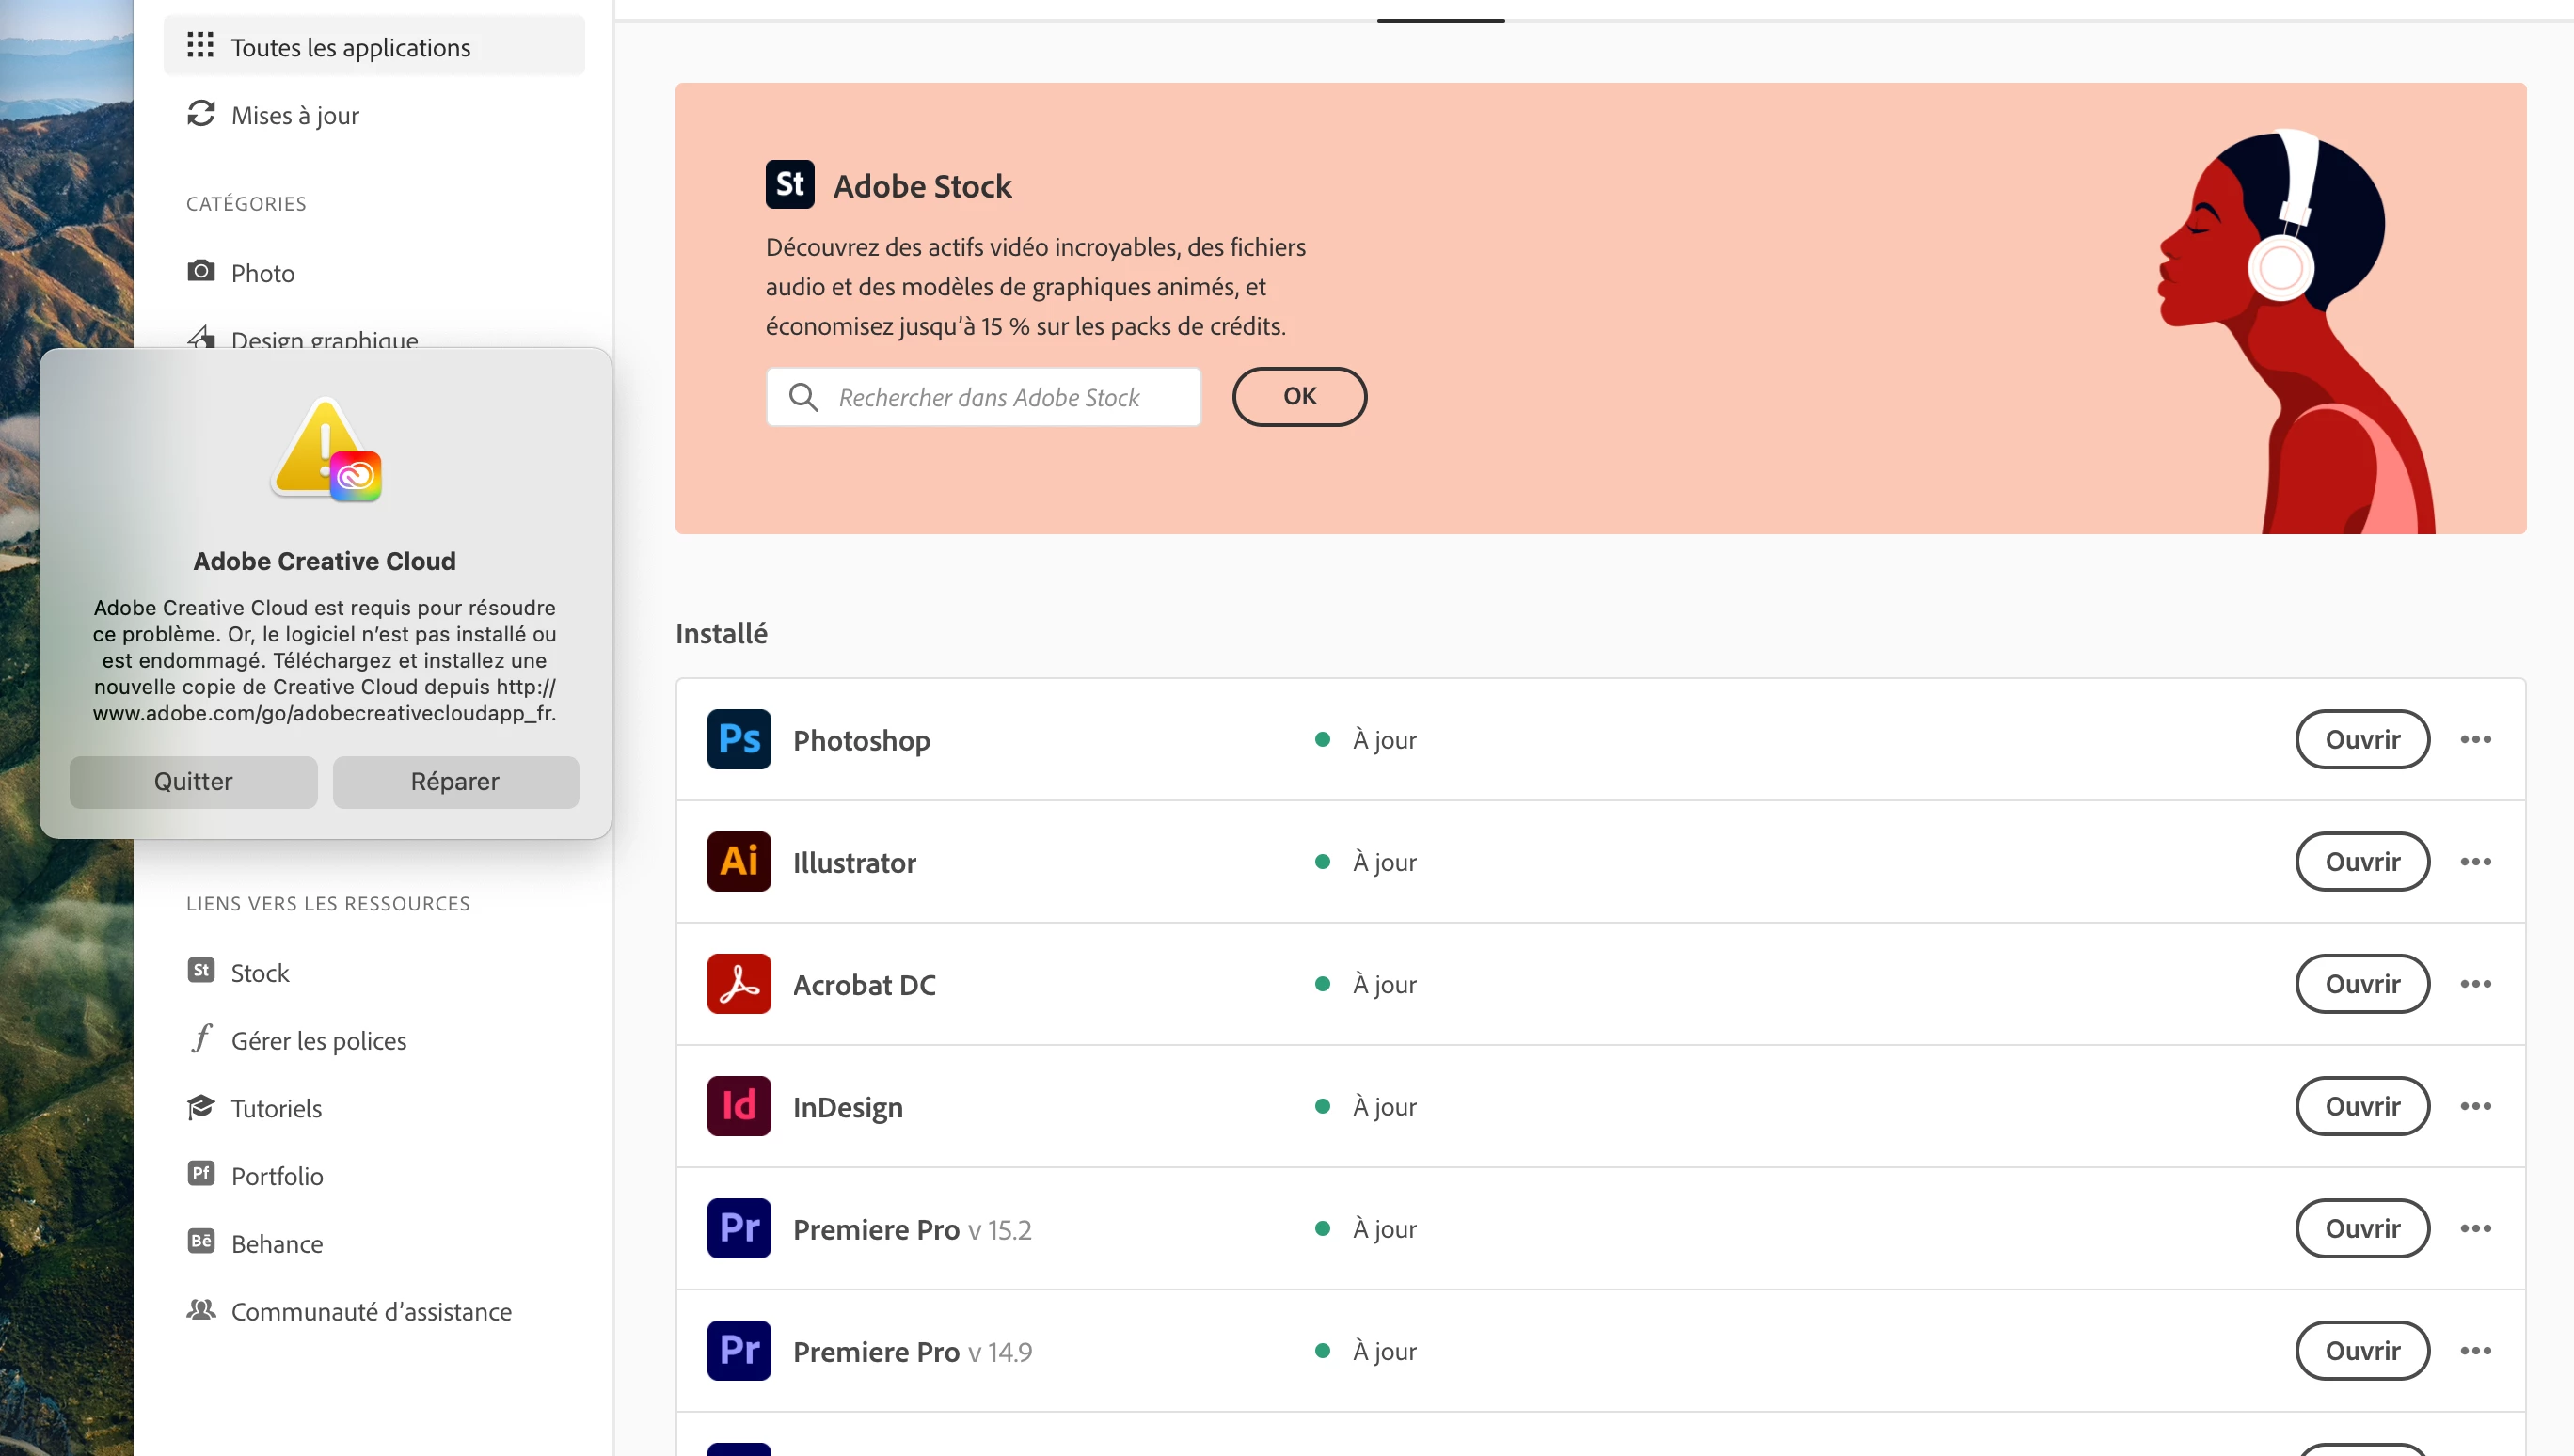Click the Photoshop app icon
The image size is (2574, 1456).
click(x=738, y=739)
